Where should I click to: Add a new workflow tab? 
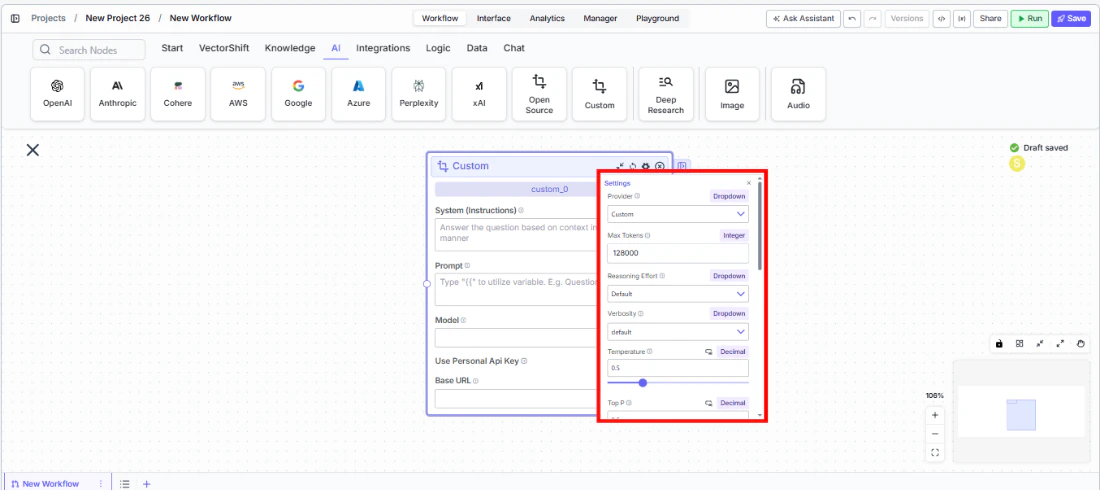(x=147, y=484)
